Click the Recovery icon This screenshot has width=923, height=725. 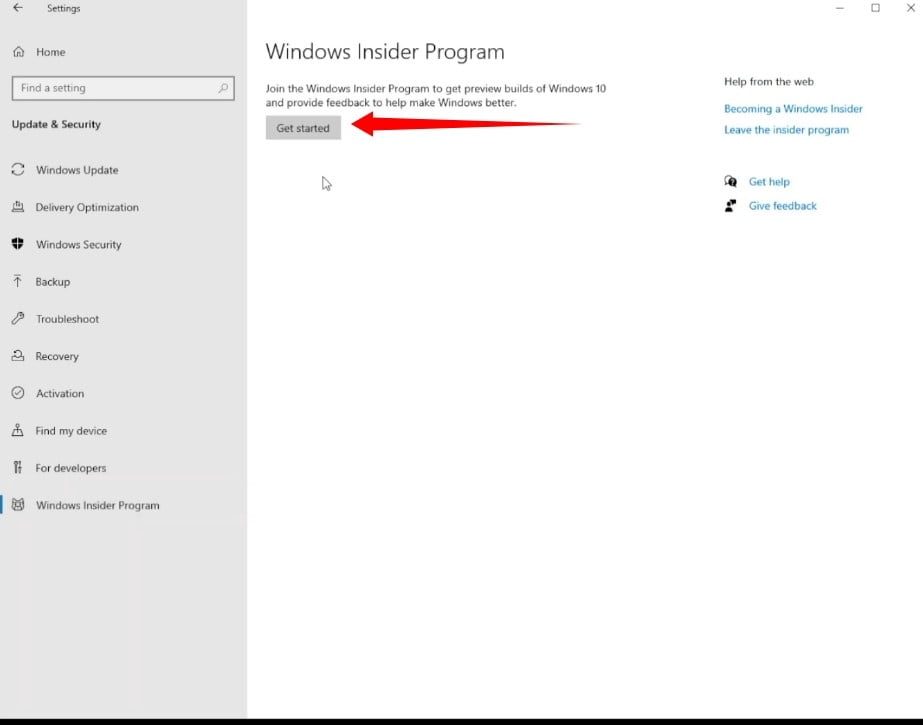pos(18,355)
